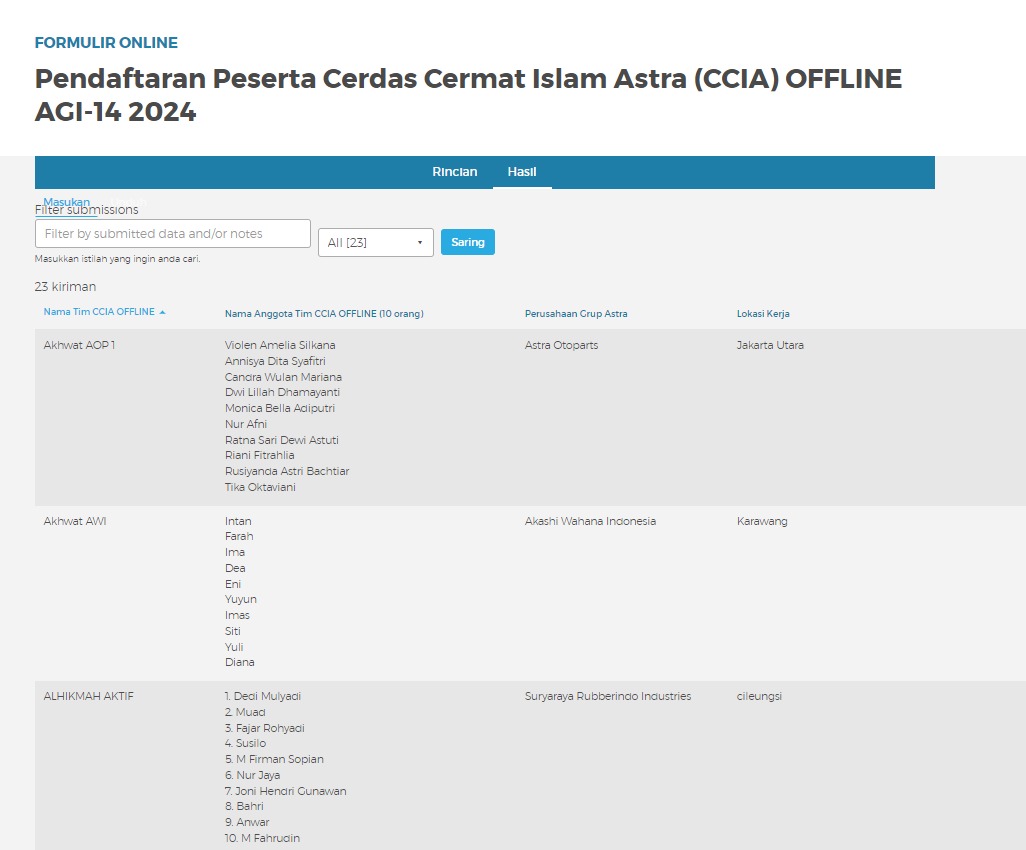Open the All [23] filter dropdown
1026x850 pixels.
coord(375,242)
